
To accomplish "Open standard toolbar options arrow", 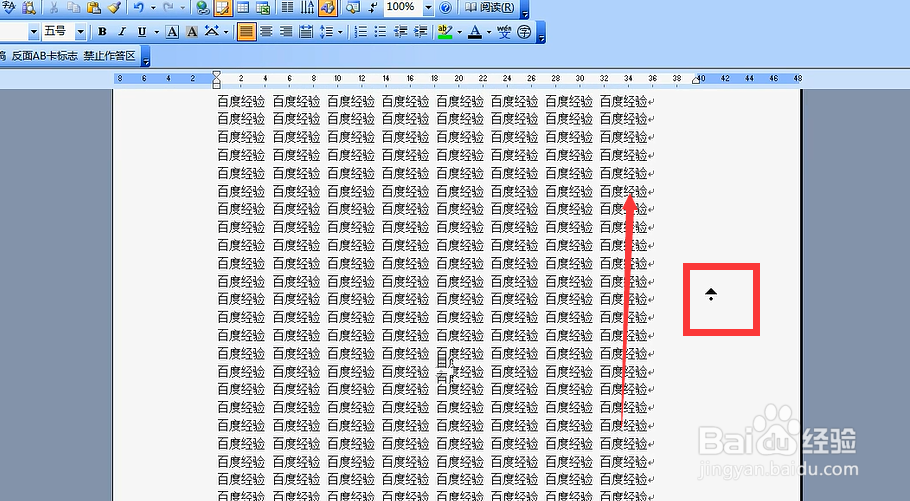I will [525, 9].
